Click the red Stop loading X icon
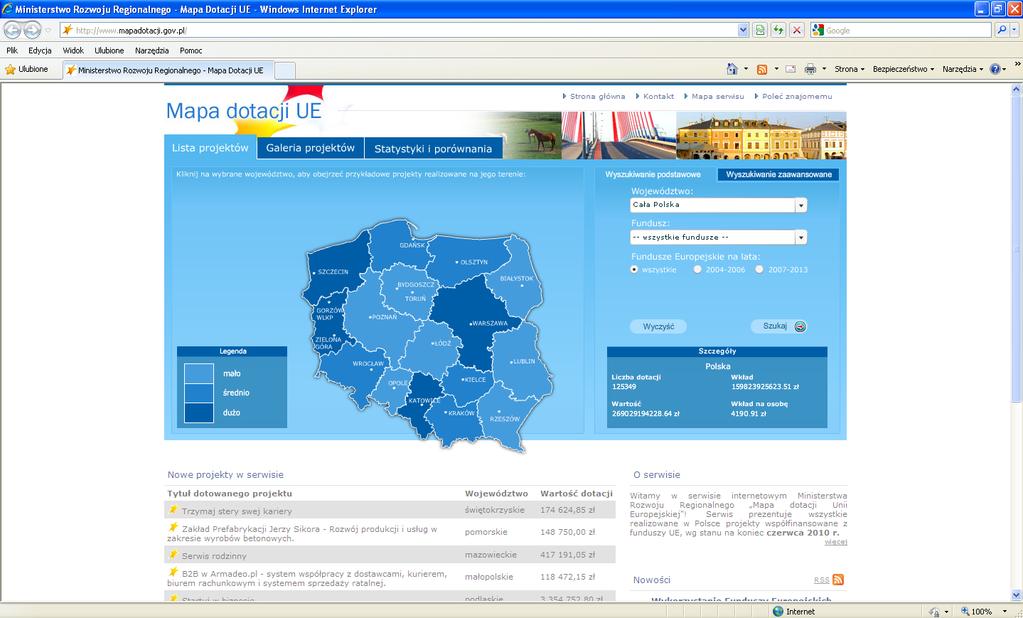This screenshot has width=1023, height=618. (x=797, y=30)
